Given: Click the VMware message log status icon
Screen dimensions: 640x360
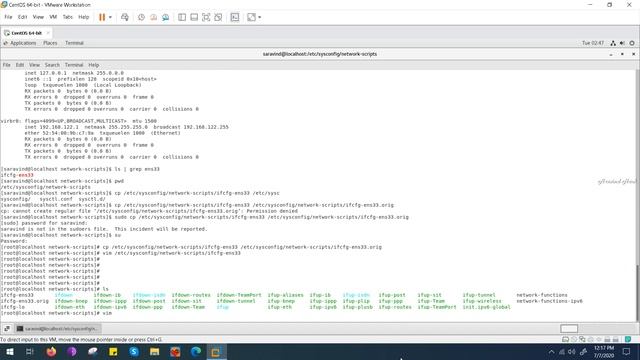Looking at the screenshot, I should (628, 339).
